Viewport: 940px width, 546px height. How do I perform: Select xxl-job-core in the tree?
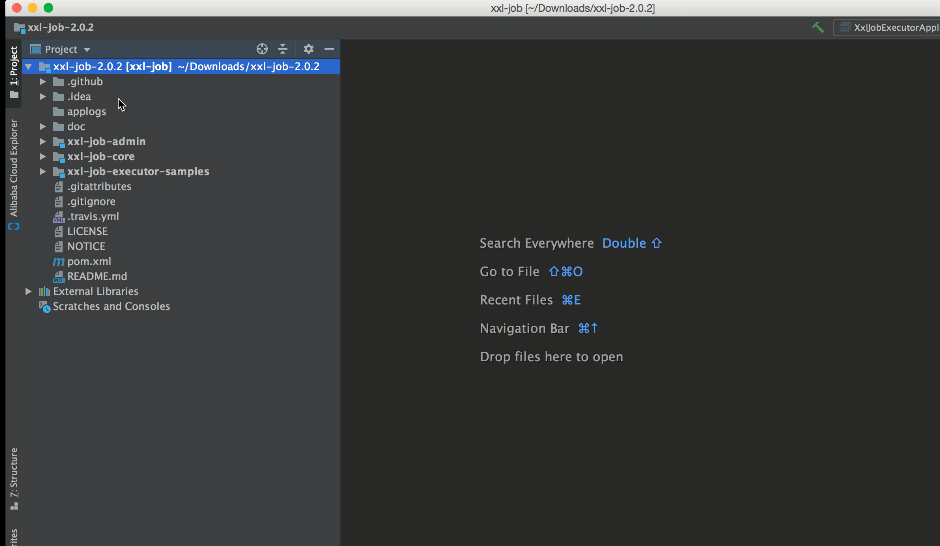[x=101, y=156]
